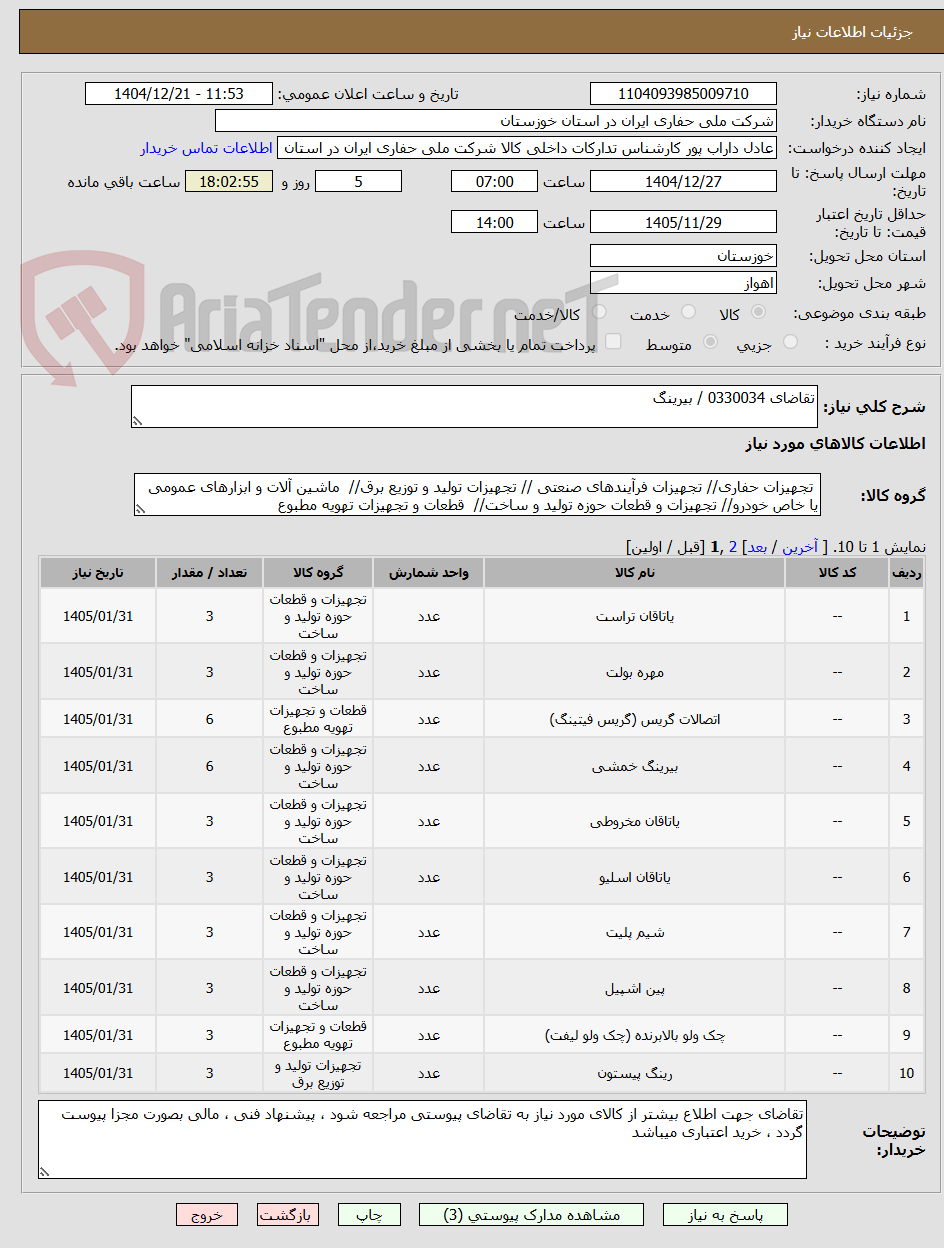Click the چاپ print button

click(x=369, y=1215)
